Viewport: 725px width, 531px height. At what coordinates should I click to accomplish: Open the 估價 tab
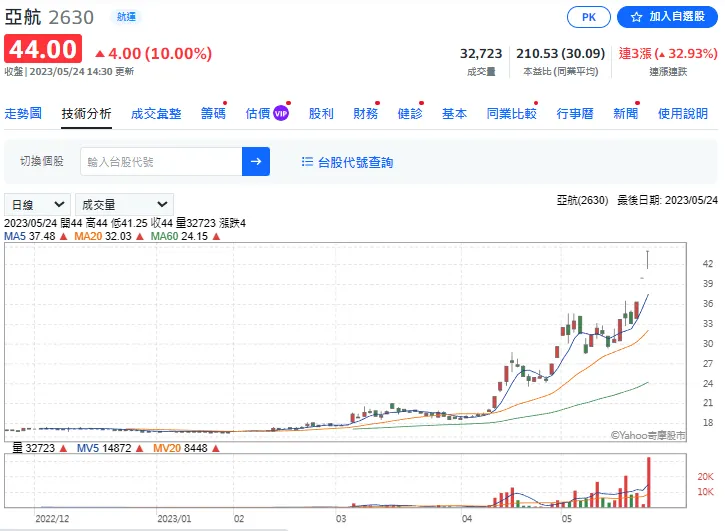tap(258, 113)
